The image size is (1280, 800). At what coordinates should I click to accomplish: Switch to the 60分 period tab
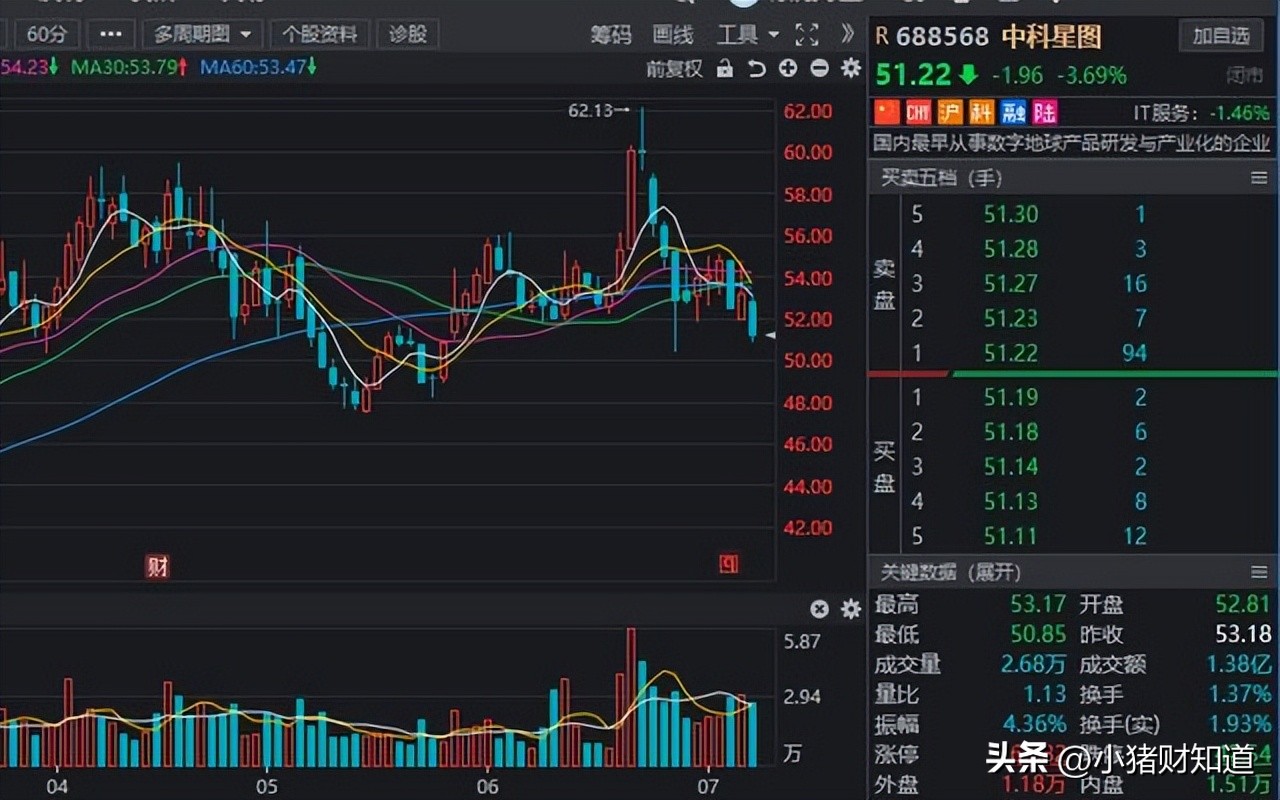(x=46, y=33)
